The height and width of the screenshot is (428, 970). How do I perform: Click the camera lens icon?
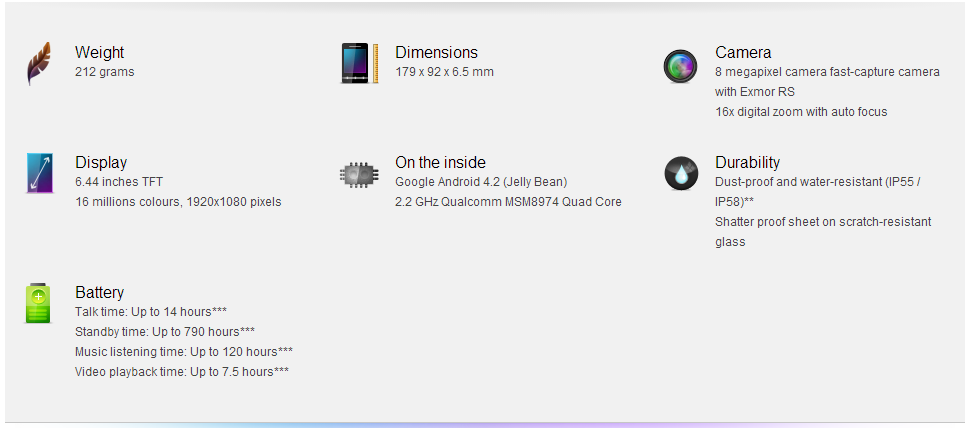pos(680,67)
